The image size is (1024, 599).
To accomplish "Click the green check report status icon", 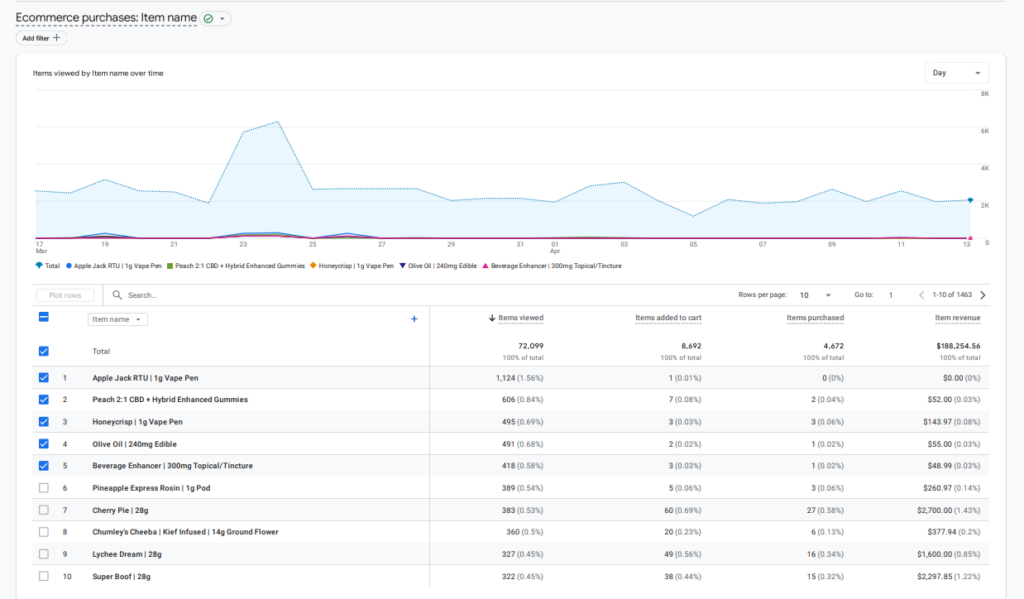I will point(209,18).
